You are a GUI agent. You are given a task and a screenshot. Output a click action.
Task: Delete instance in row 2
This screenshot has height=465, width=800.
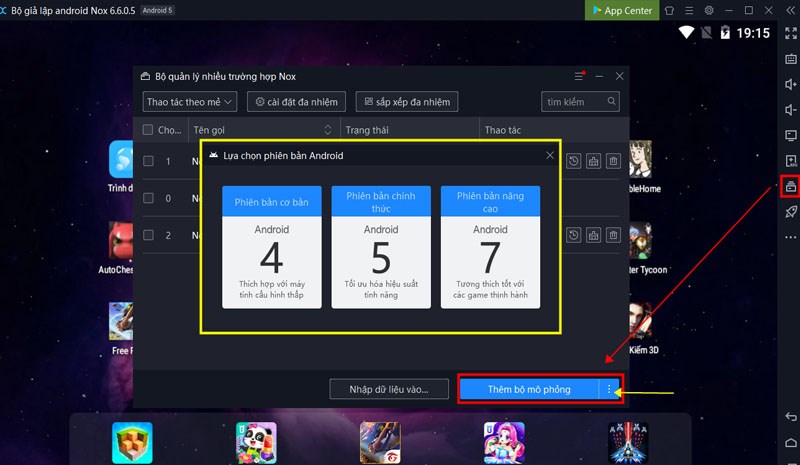(613, 235)
